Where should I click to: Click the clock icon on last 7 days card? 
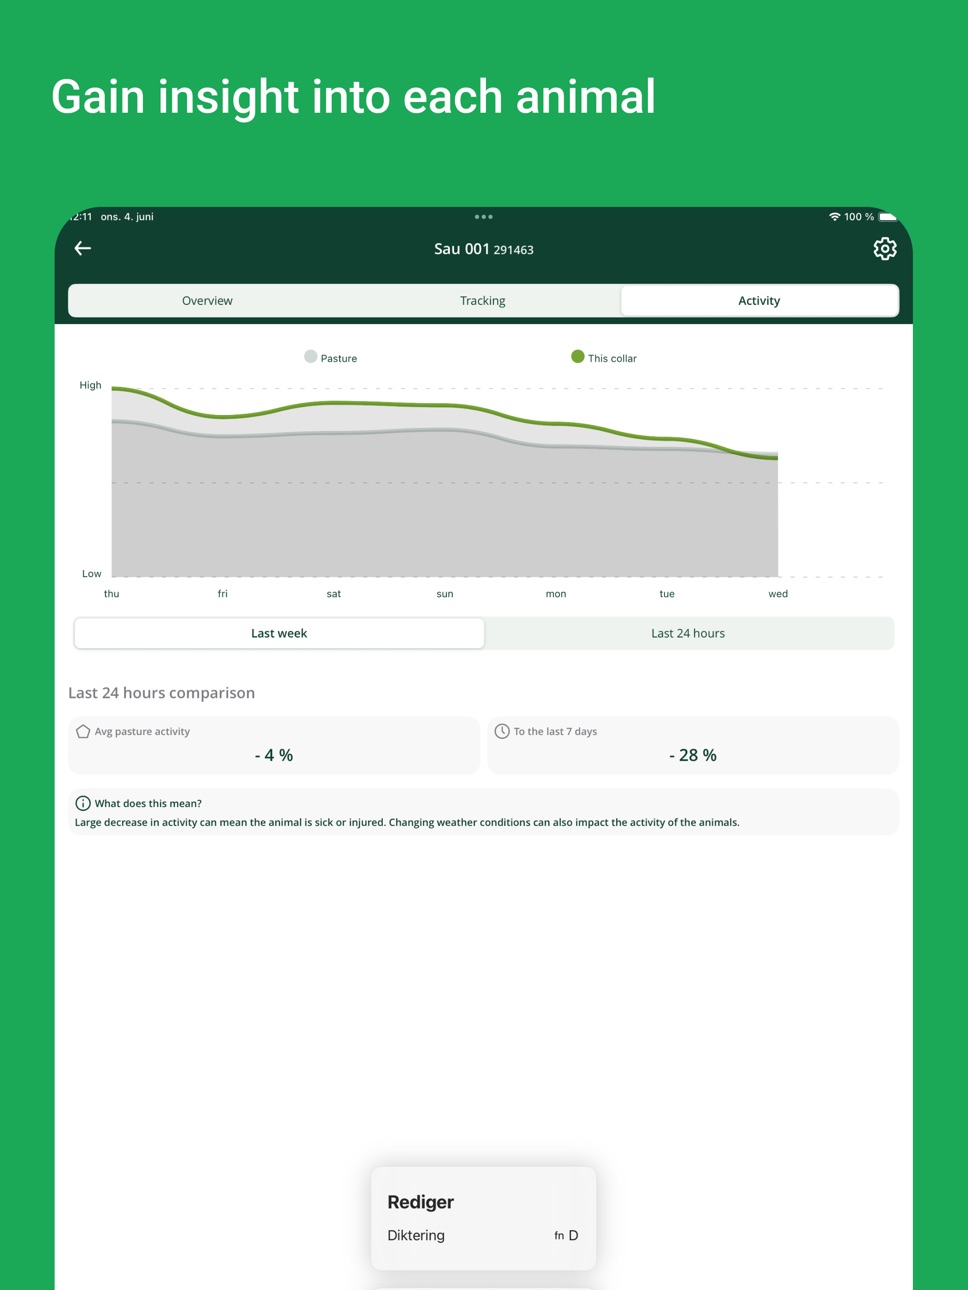[502, 731]
